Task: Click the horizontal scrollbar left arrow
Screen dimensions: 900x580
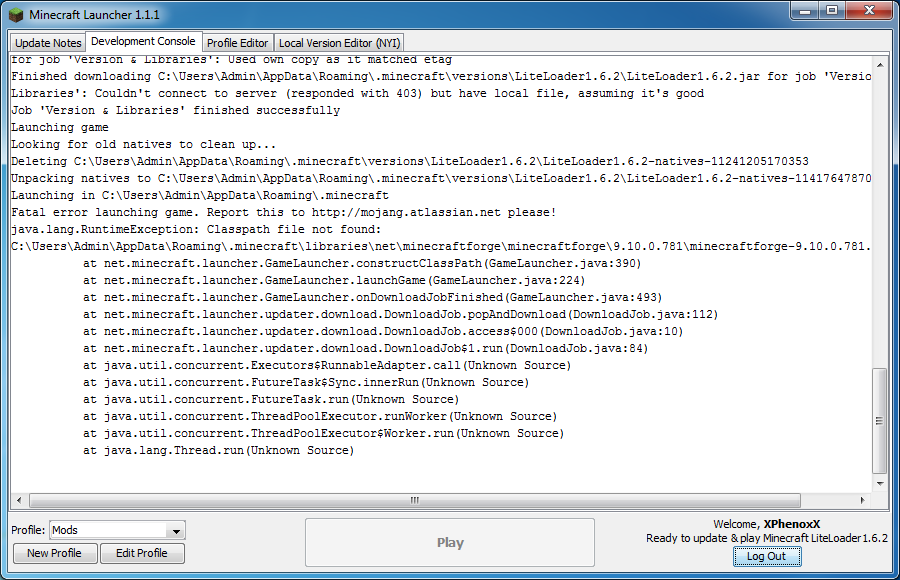Action: [18, 500]
